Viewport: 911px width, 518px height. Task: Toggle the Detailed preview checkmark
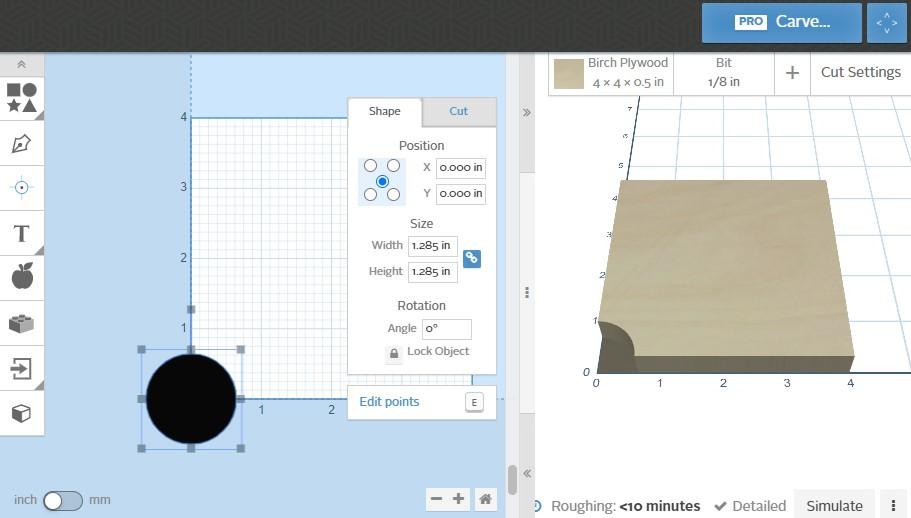coord(720,506)
